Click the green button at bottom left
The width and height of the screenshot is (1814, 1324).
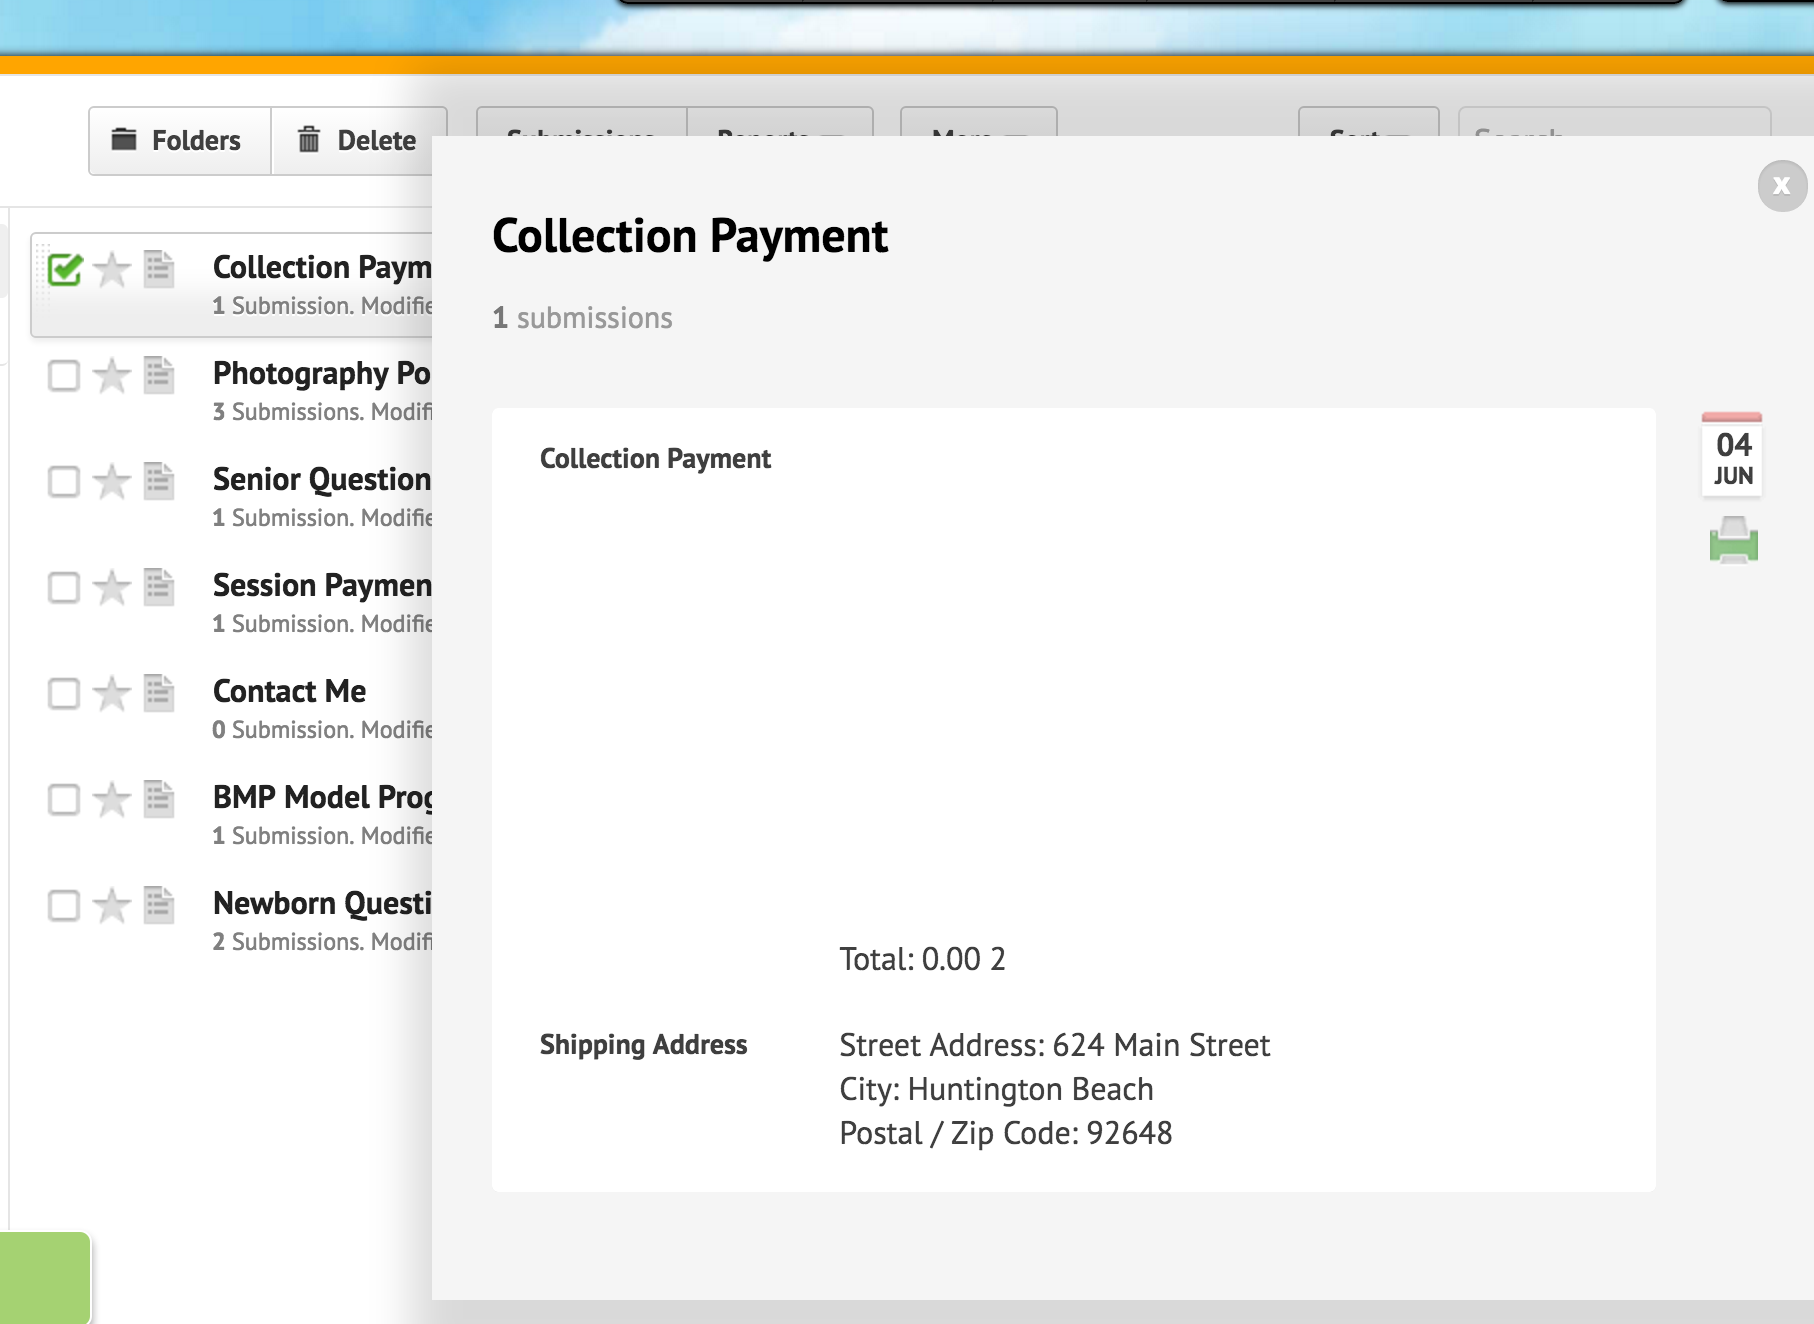click(x=45, y=1278)
